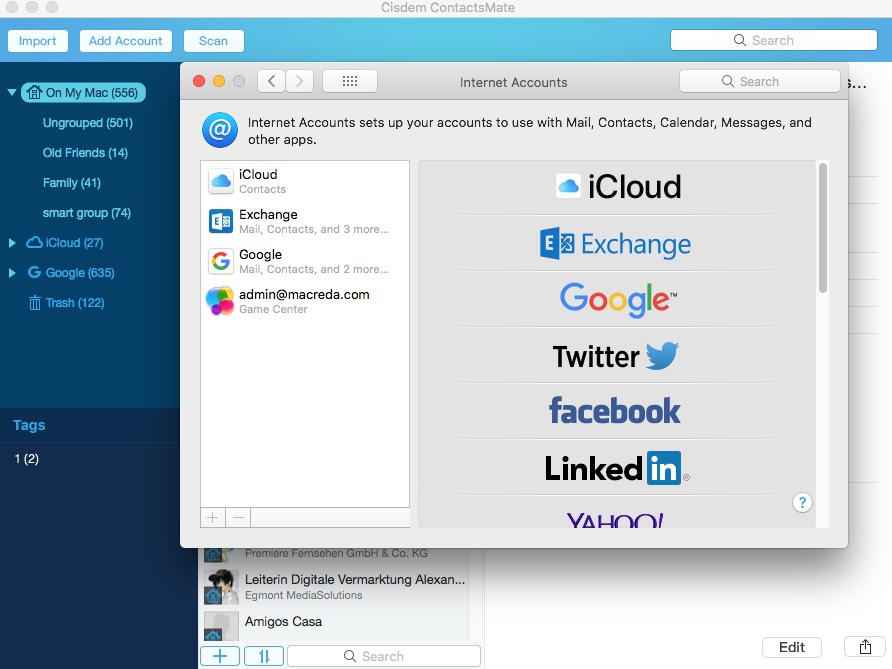Choose facebook account type
This screenshot has width=892, height=669.
click(617, 411)
